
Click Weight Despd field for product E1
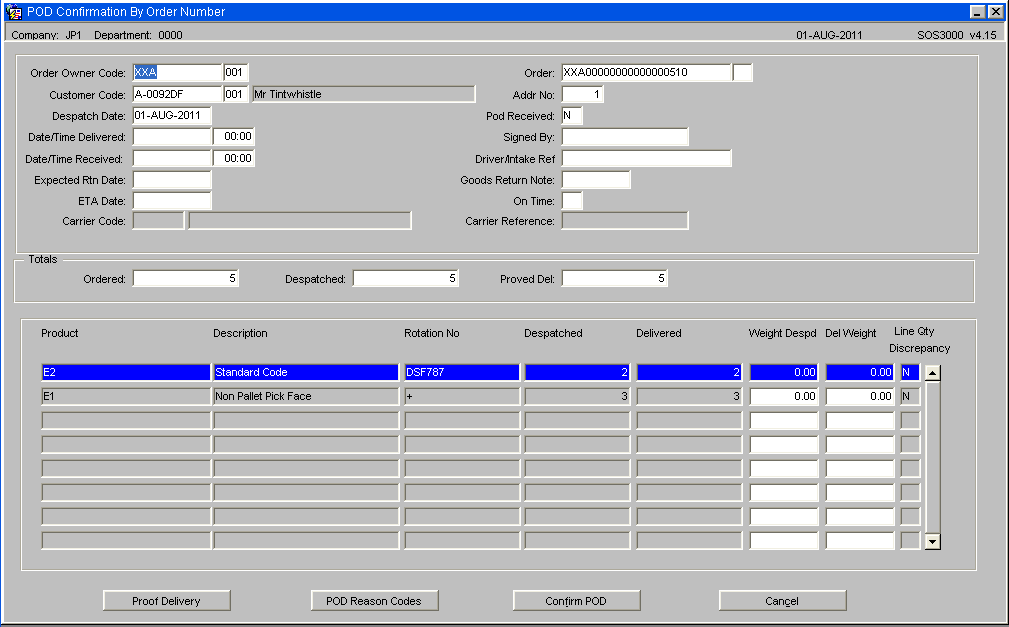[784, 396]
